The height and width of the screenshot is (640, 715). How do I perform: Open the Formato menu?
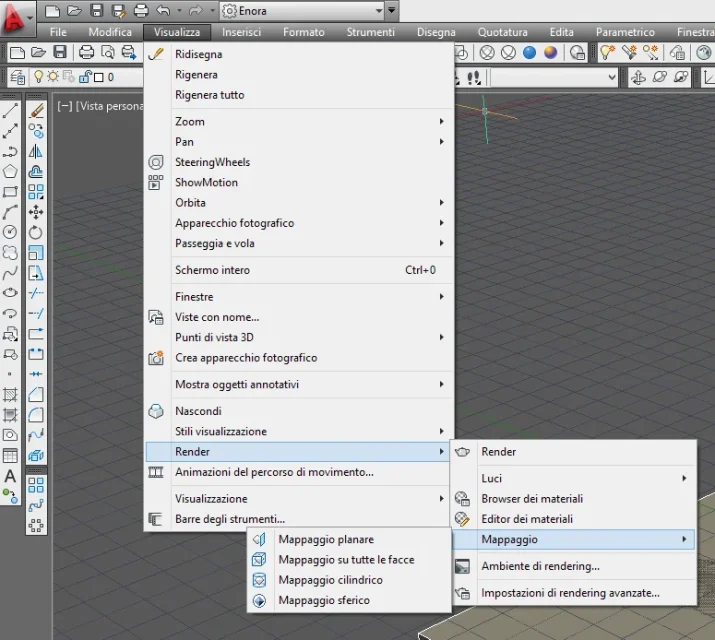(x=303, y=32)
